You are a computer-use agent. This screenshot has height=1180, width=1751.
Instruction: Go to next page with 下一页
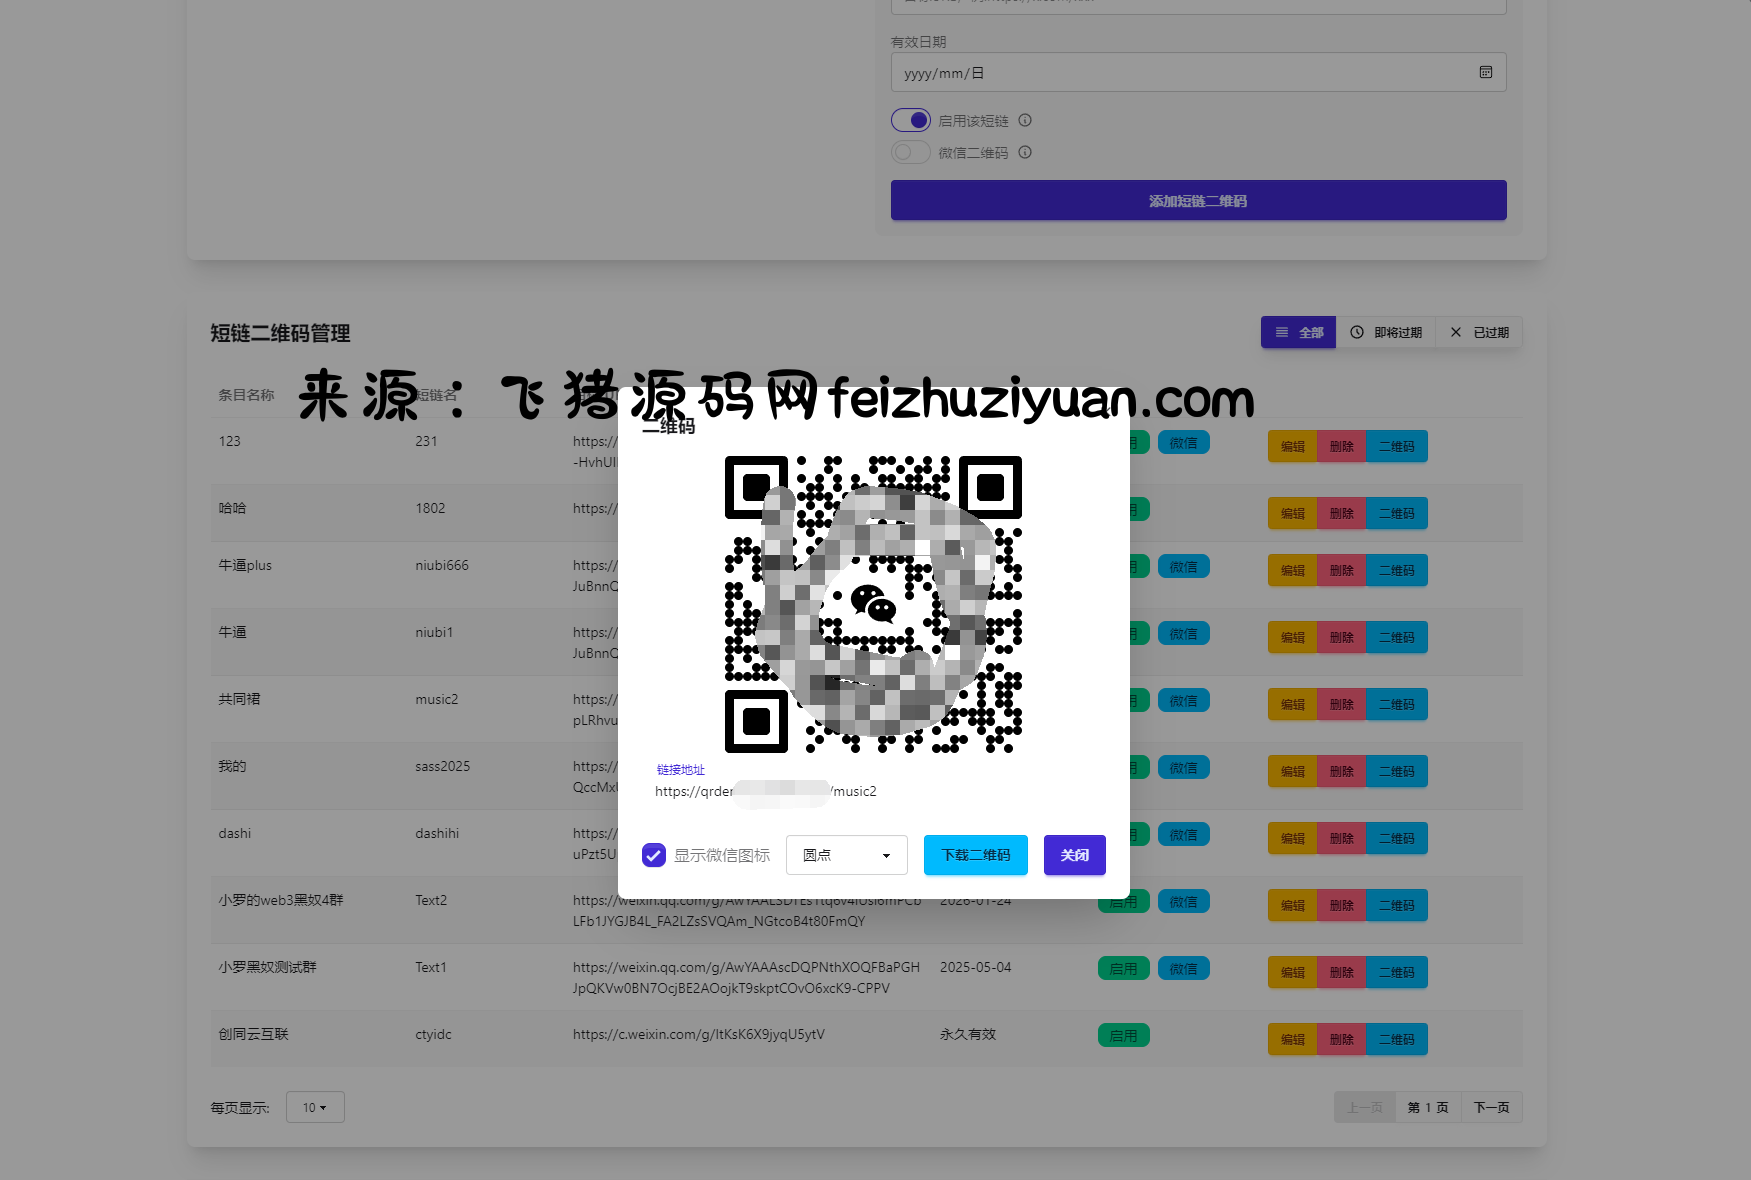click(x=1491, y=1107)
